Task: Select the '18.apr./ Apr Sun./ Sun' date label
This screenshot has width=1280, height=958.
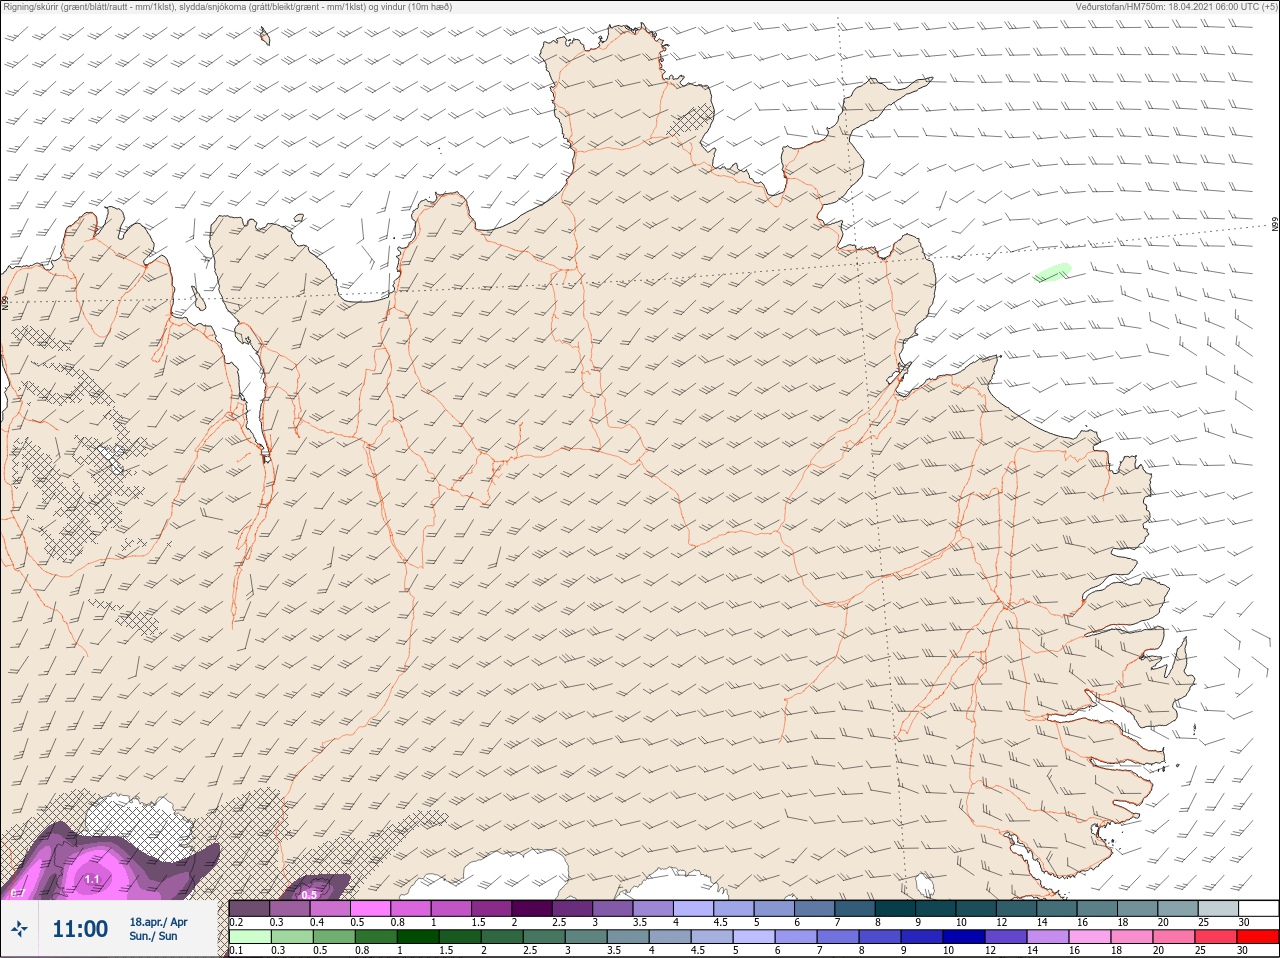Action: coord(158,928)
